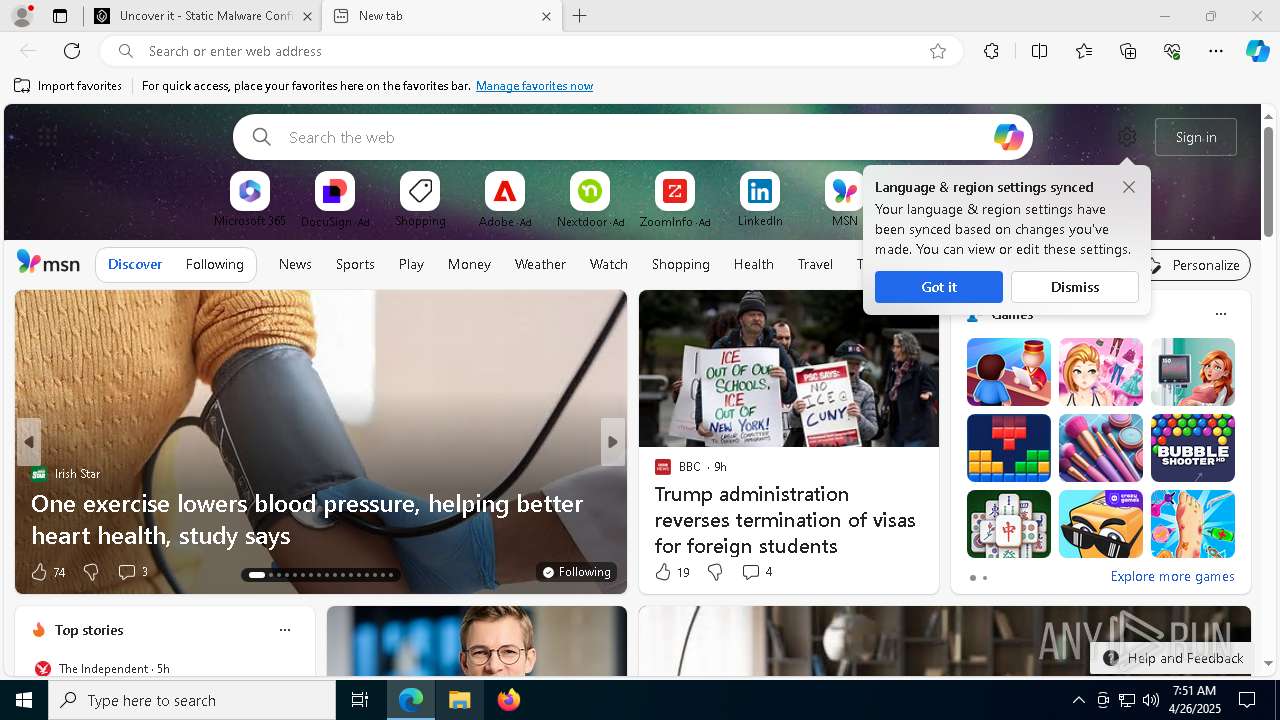Click Copilot icon in web search box
This screenshot has height=720, width=1280.
(x=1008, y=137)
